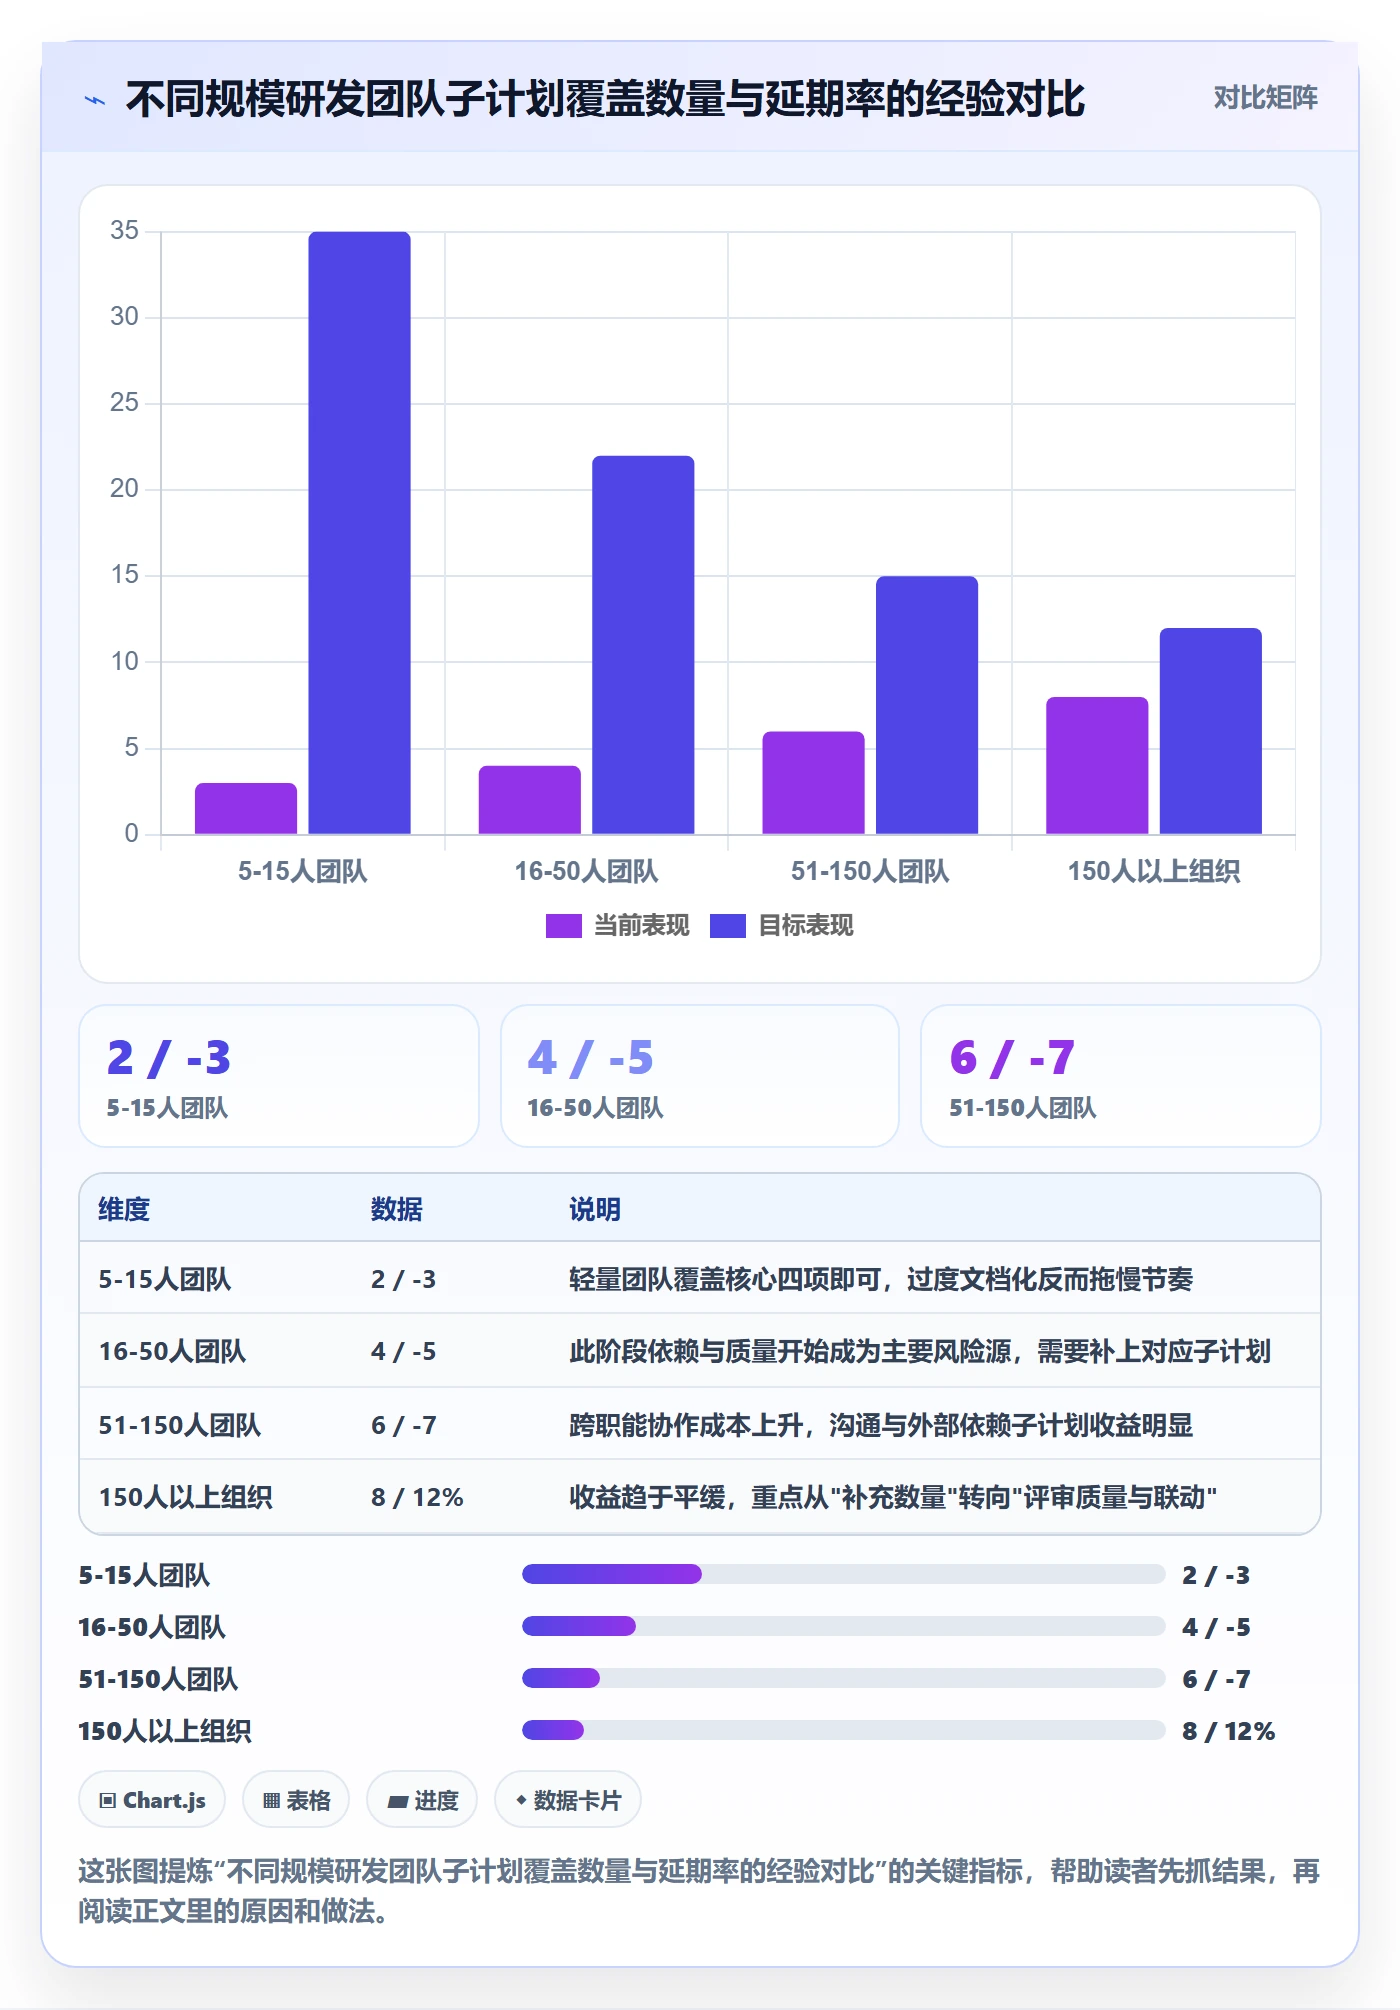Click the 5-15人团队 progress bar
The height and width of the screenshot is (2010, 1400).
844,1574
